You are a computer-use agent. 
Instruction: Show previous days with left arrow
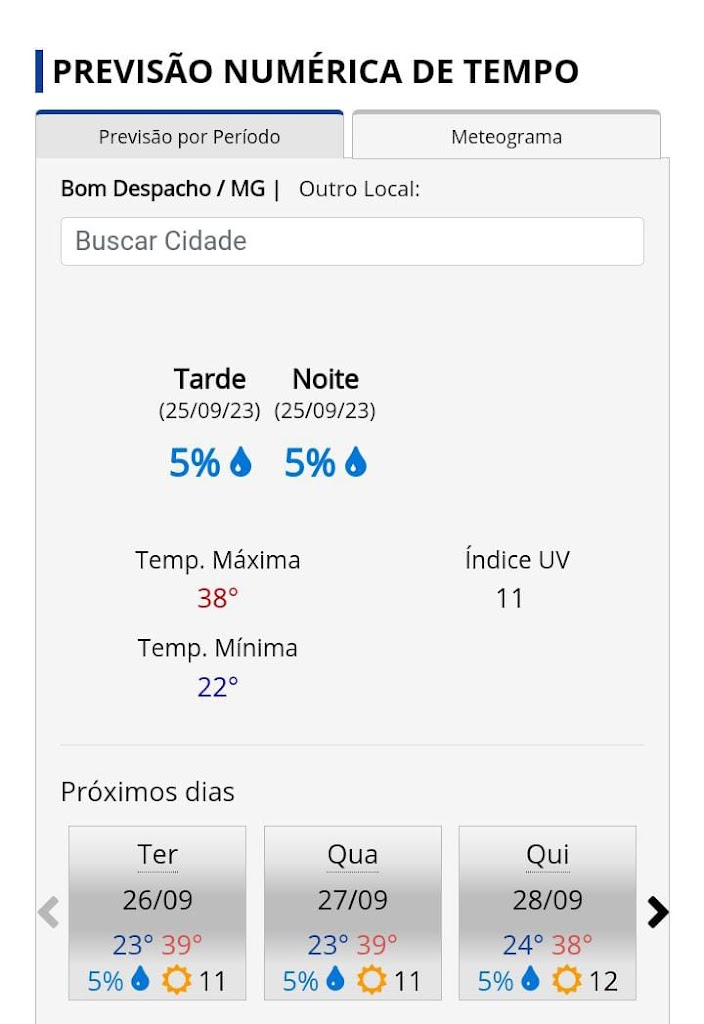coord(48,912)
